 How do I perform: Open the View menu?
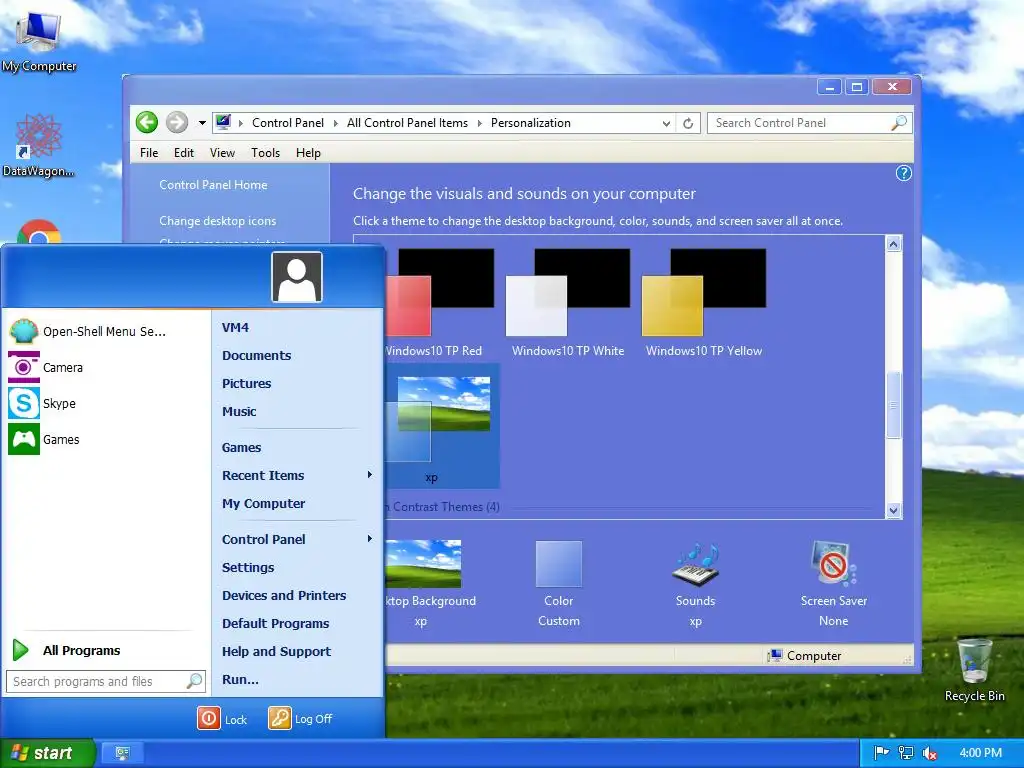click(x=222, y=153)
